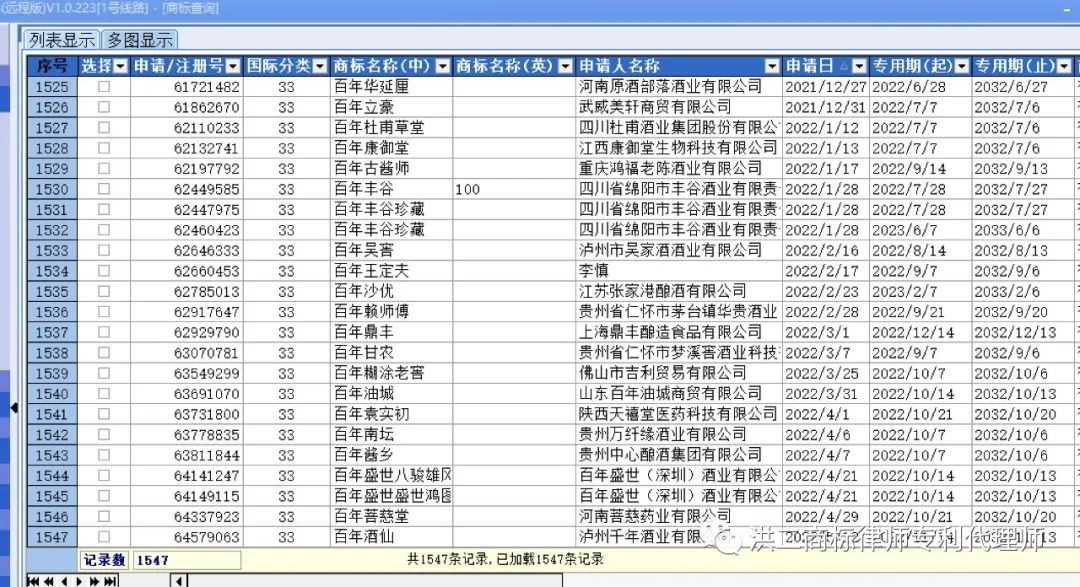Click applicant 佛山市吉利贸易有限公司
The width and height of the screenshot is (1080, 587).
[x=663, y=373]
